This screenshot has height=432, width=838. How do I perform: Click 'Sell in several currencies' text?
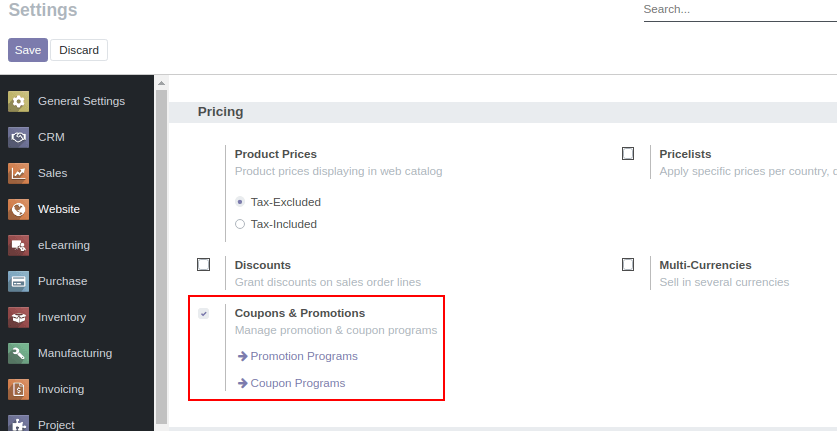click(x=724, y=282)
